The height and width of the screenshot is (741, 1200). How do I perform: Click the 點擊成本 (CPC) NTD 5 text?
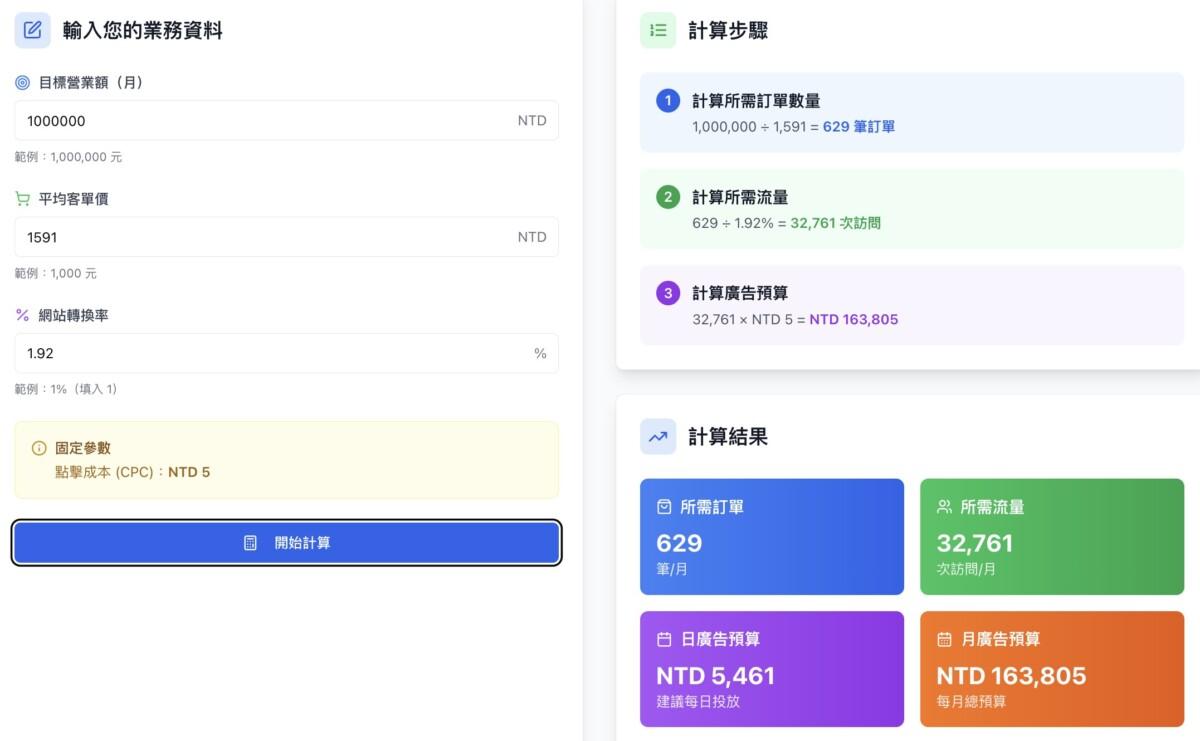click(132, 472)
